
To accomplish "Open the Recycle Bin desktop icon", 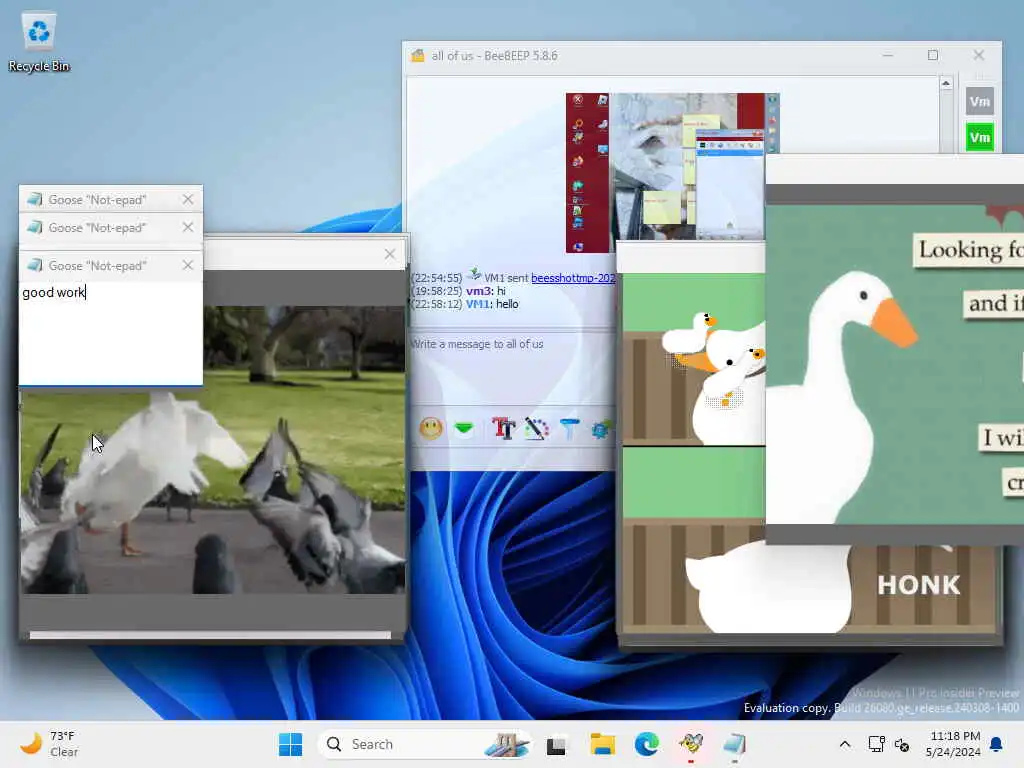I will click(39, 43).
